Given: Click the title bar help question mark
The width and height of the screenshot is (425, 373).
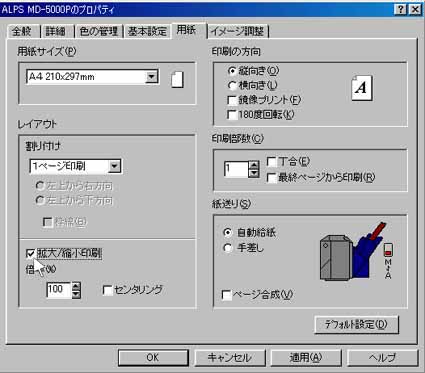Looking at the screenshot, I should click(x=401, y=9).
